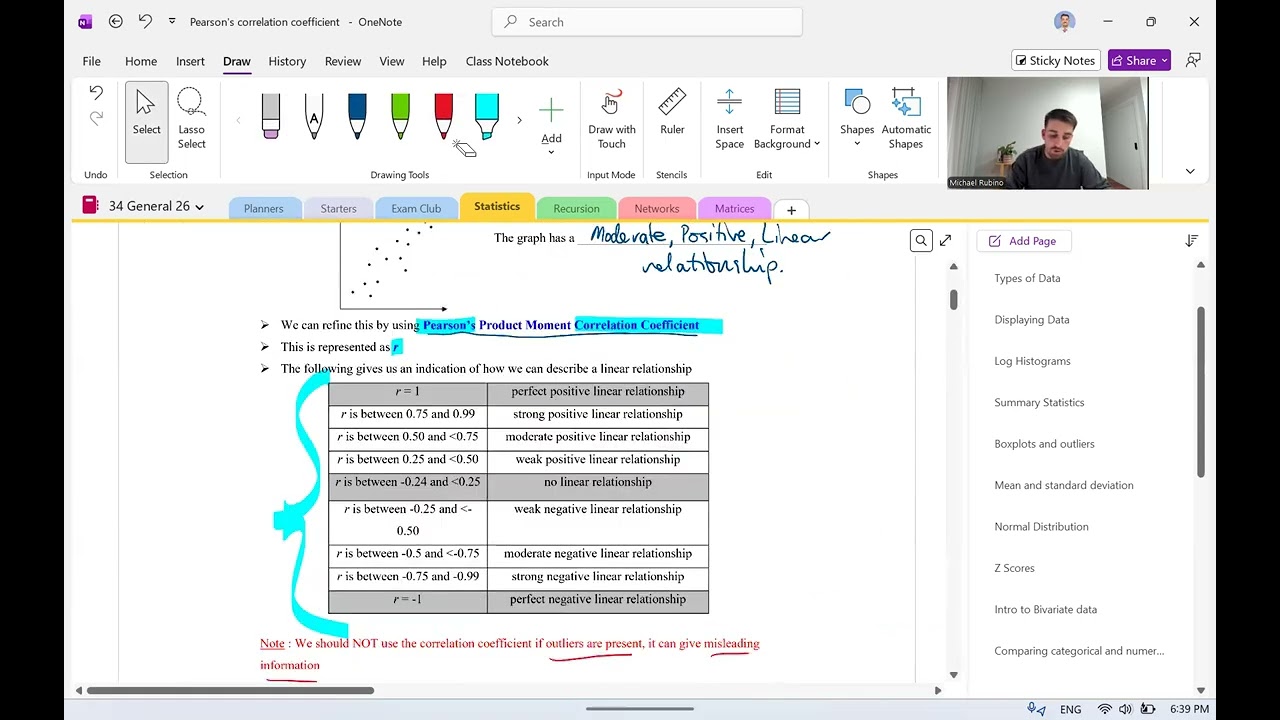Click the taskbar microphone icon

1034,709
